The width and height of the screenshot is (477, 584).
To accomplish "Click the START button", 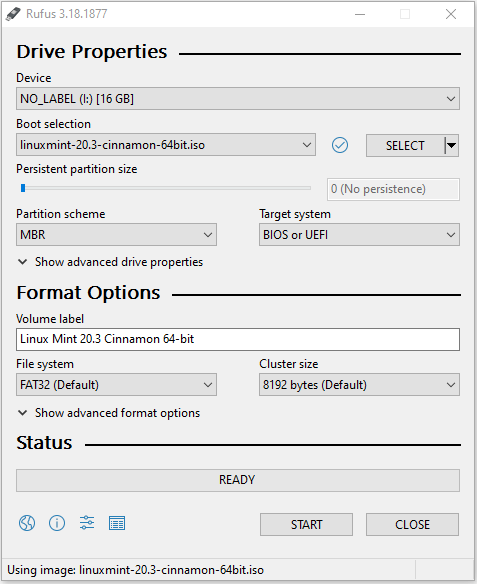I will pos(306,525).
